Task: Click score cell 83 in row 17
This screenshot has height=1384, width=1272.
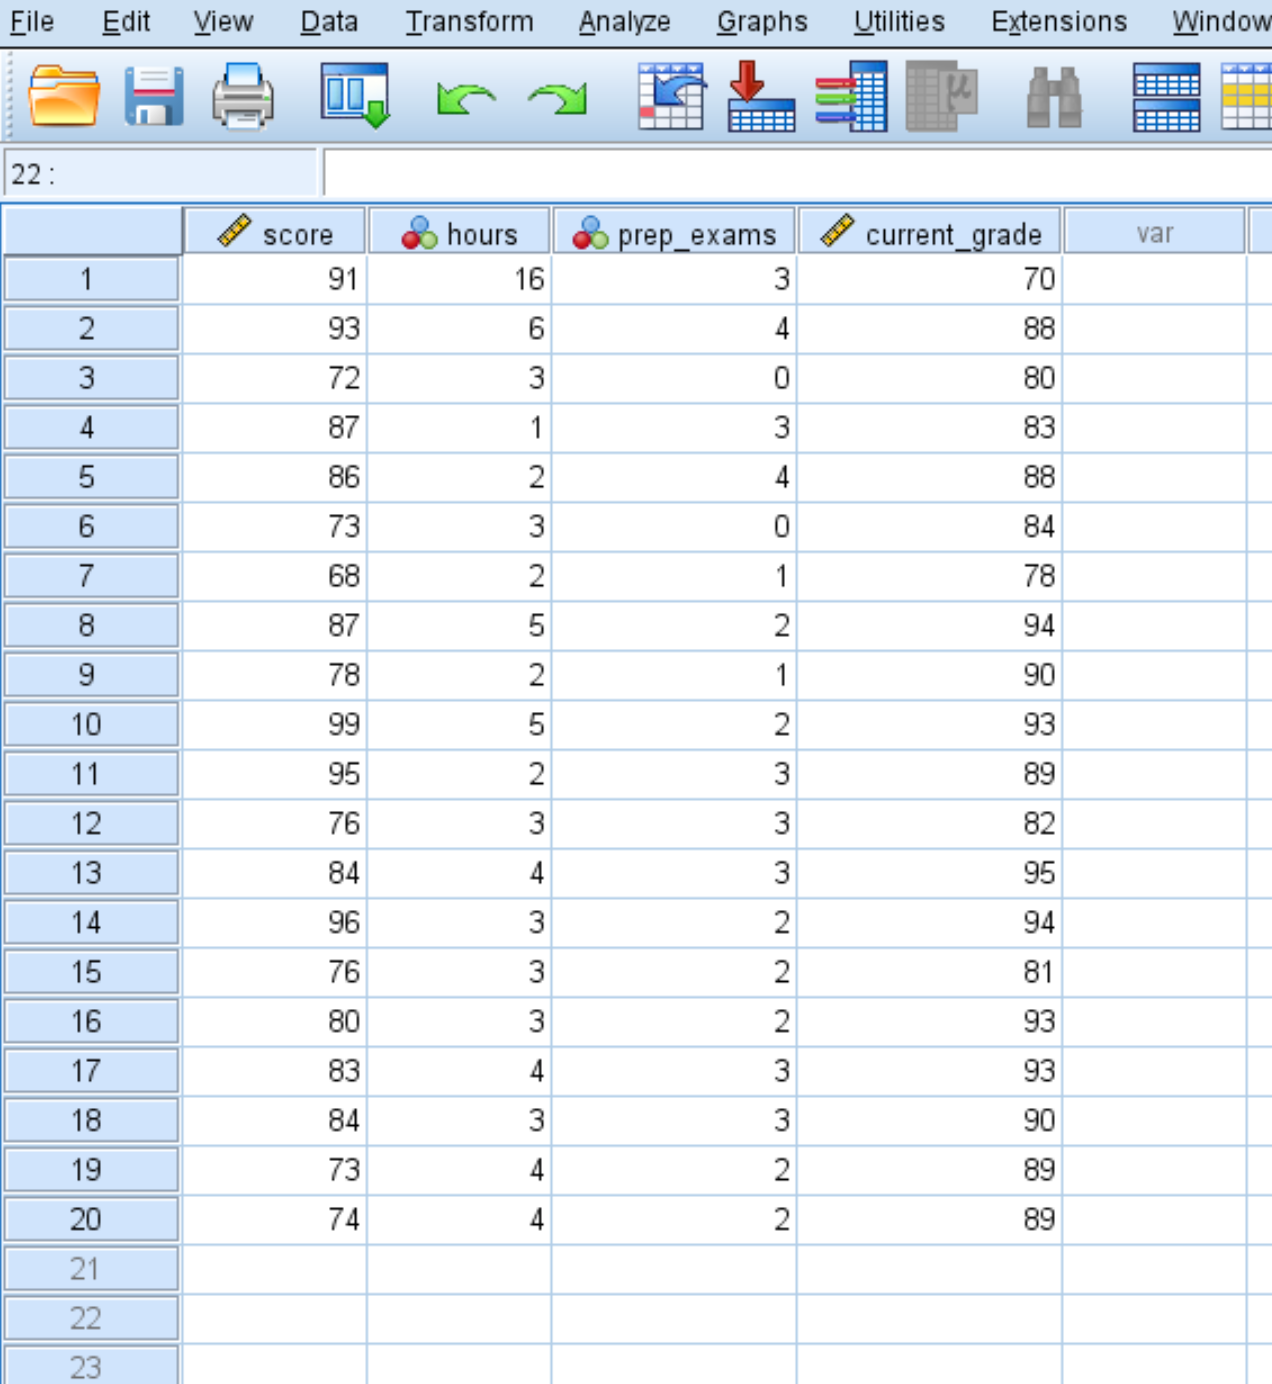Action: pos(275,1071)
